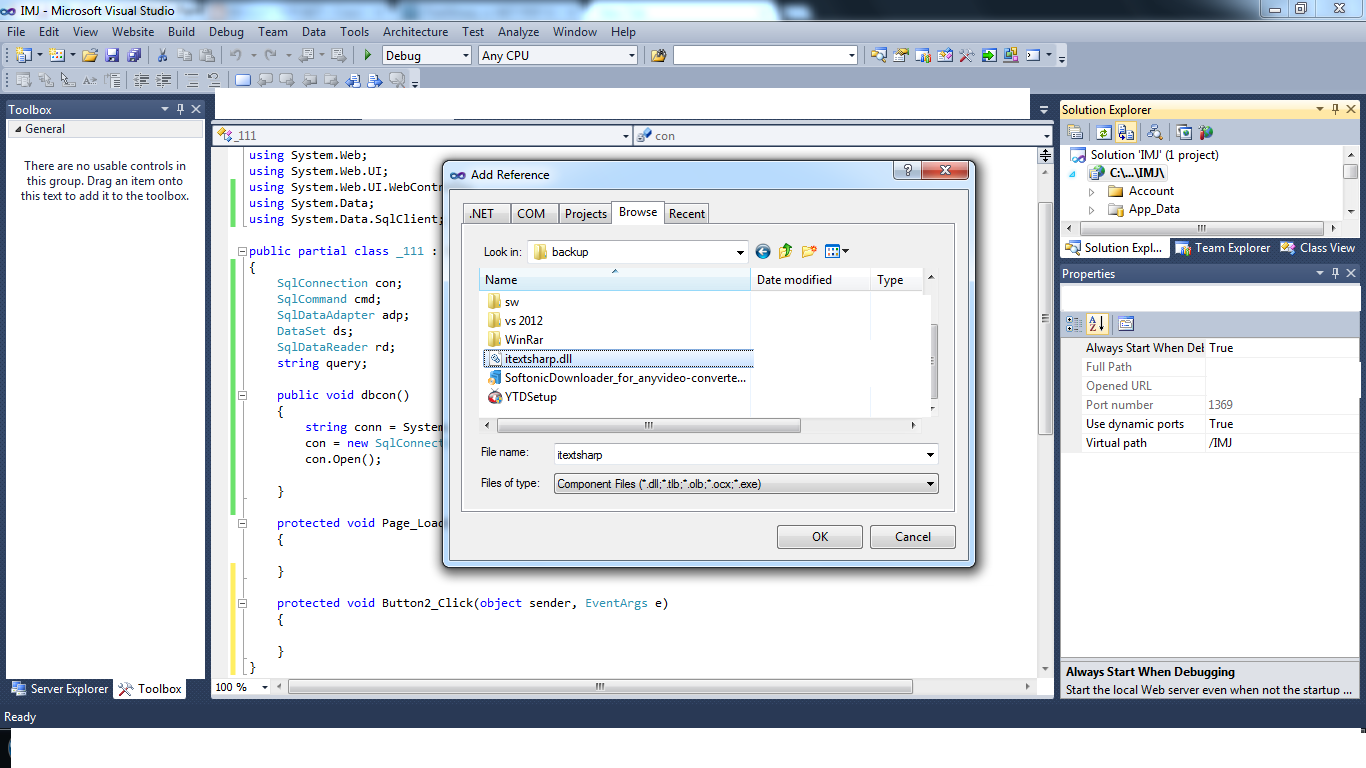This screenshot has width=1366, height=768.
Task: Click the Show All Files icon
Action: [x=1126, y=131]
